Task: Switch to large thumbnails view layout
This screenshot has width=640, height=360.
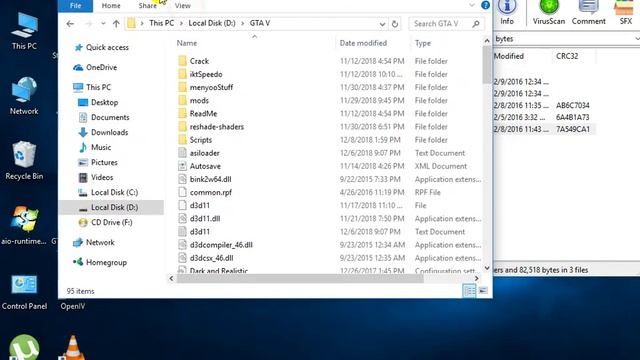Action: [x=483, y=291]
